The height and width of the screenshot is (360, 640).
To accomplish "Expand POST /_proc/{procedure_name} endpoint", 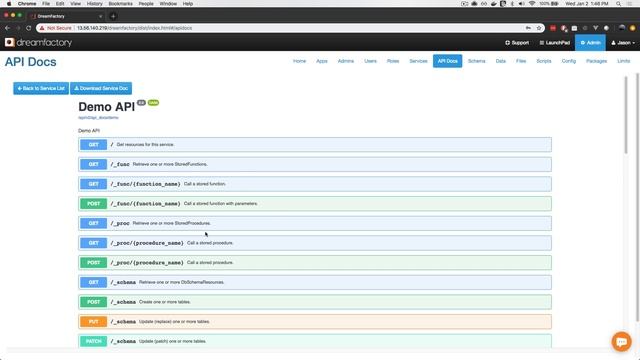I will click(x=315, y=262).
